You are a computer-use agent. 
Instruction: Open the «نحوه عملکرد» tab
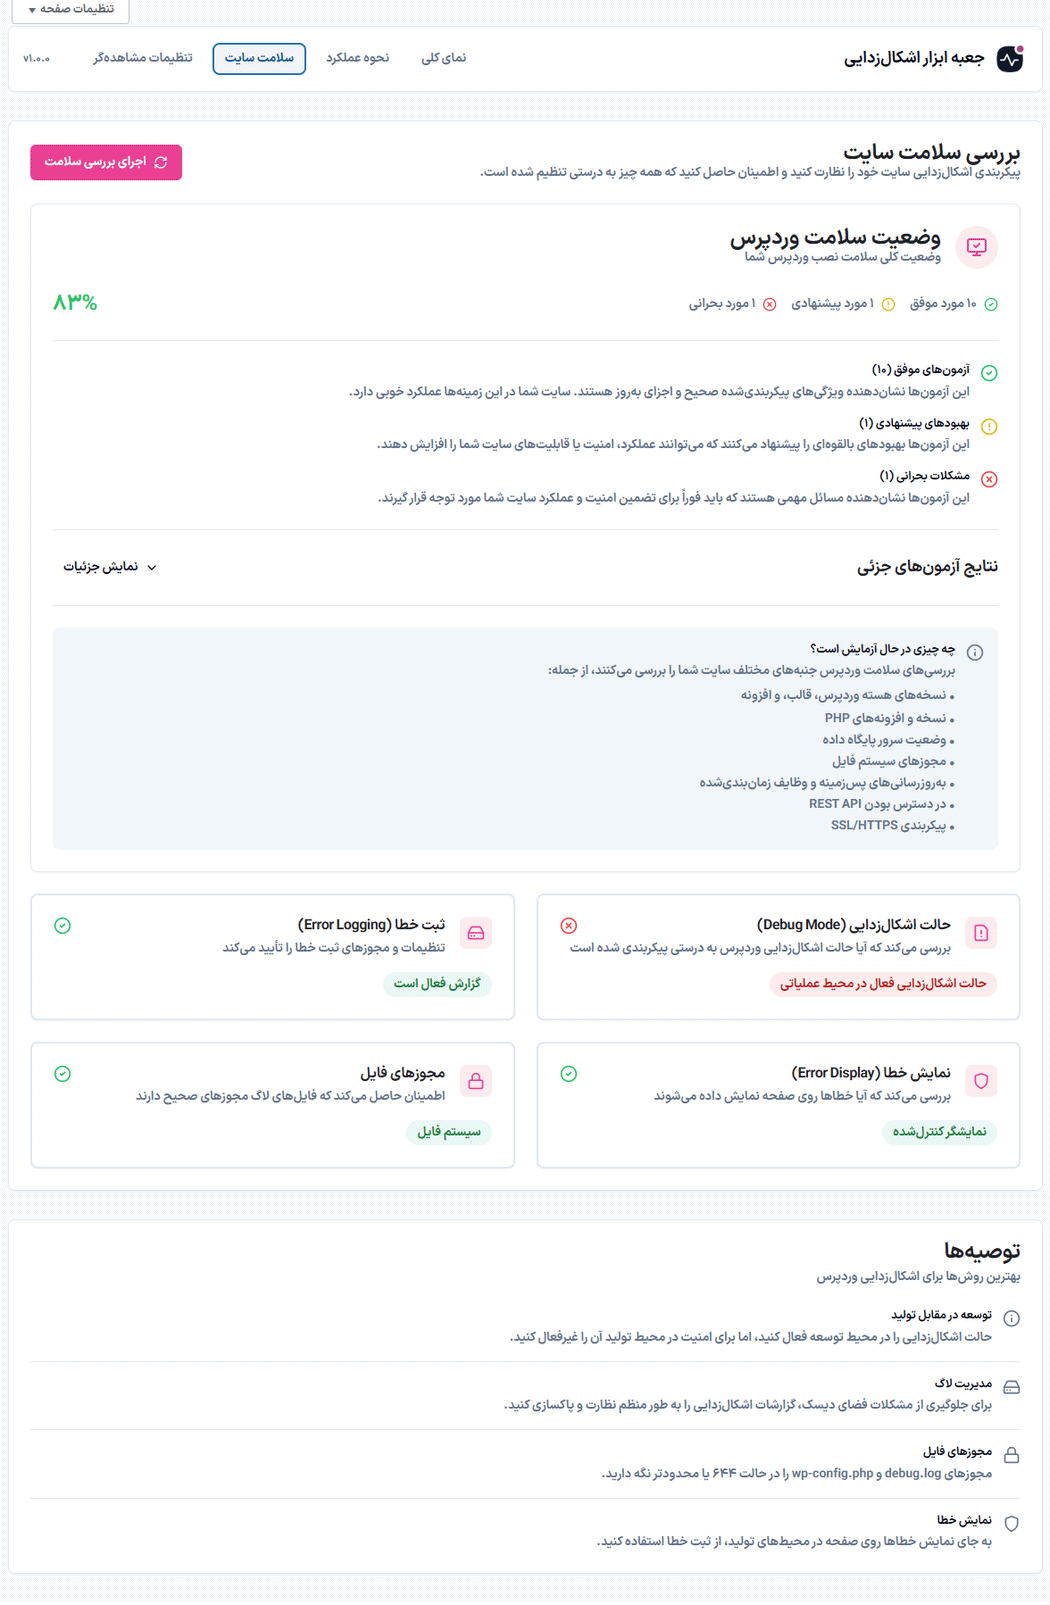tap(357, 58)
